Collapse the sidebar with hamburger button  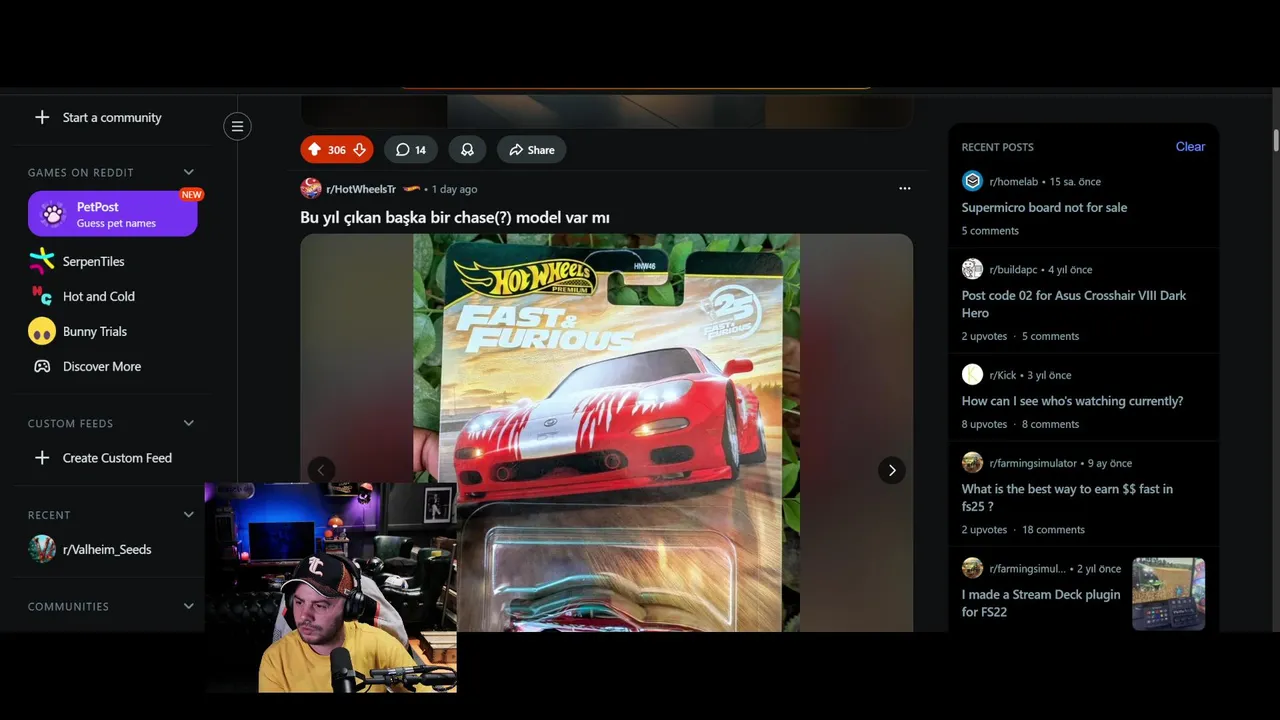coord(237,126)
